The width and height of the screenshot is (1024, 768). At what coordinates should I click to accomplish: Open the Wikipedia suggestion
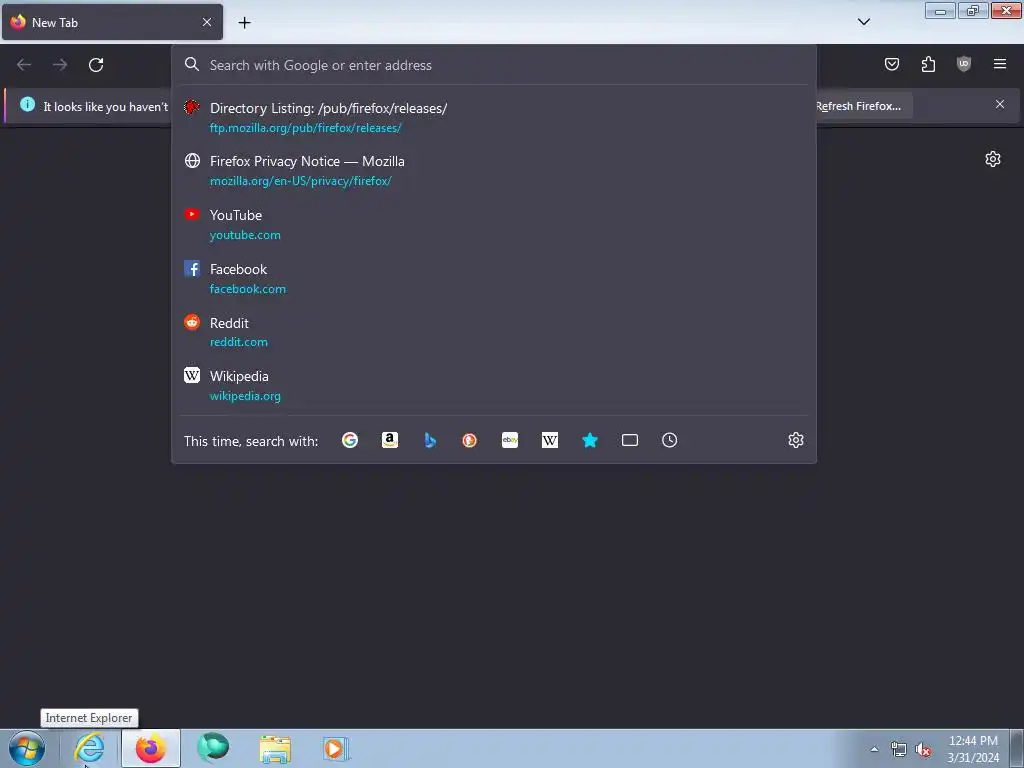(x=494, y=385)
